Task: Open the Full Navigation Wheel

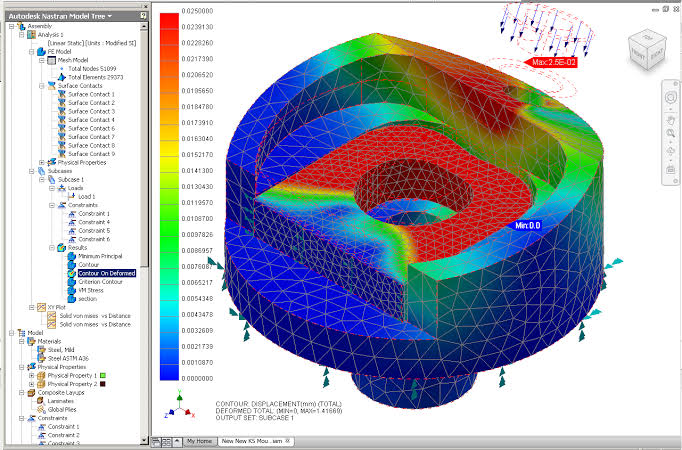Action: click(670, 97)
